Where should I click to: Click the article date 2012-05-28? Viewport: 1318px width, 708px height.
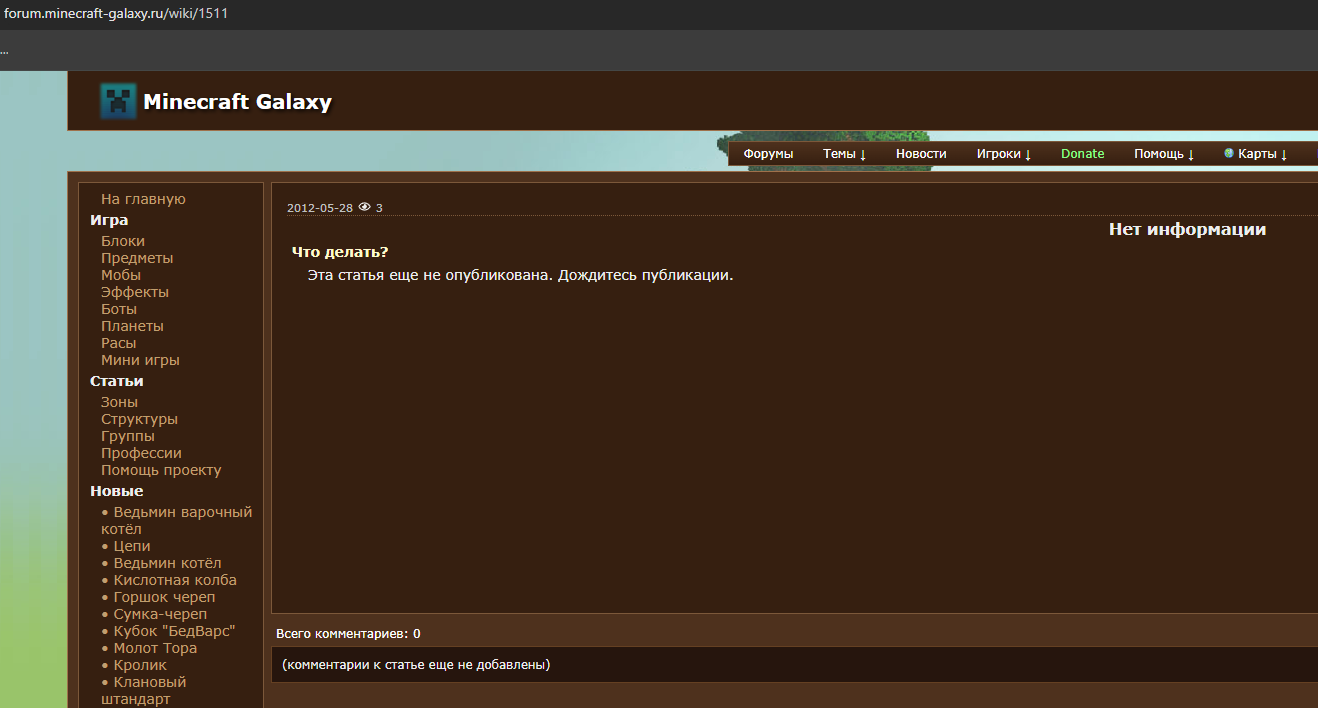pos(320,208)
